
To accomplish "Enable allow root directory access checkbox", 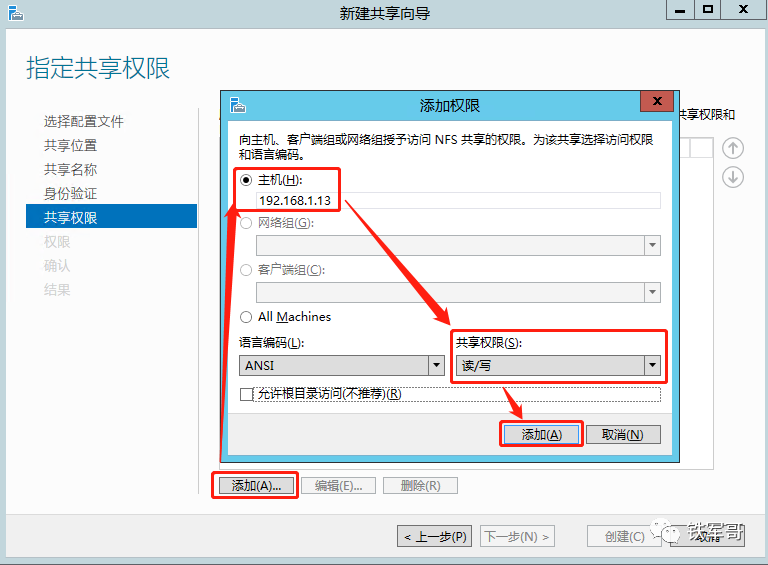I will pos(247,394).
